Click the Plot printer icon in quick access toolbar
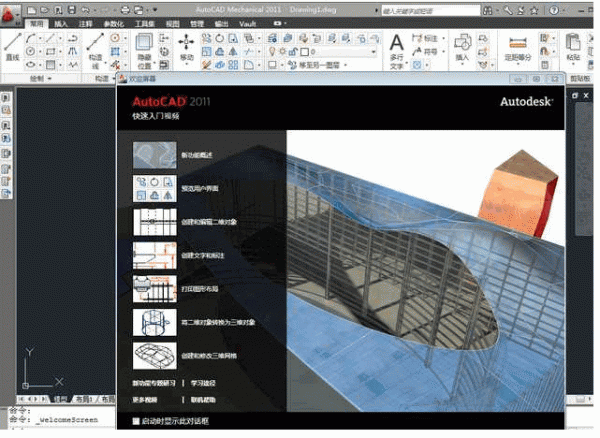The height and width of the screenshot is (438, 600). click(125, 11)
